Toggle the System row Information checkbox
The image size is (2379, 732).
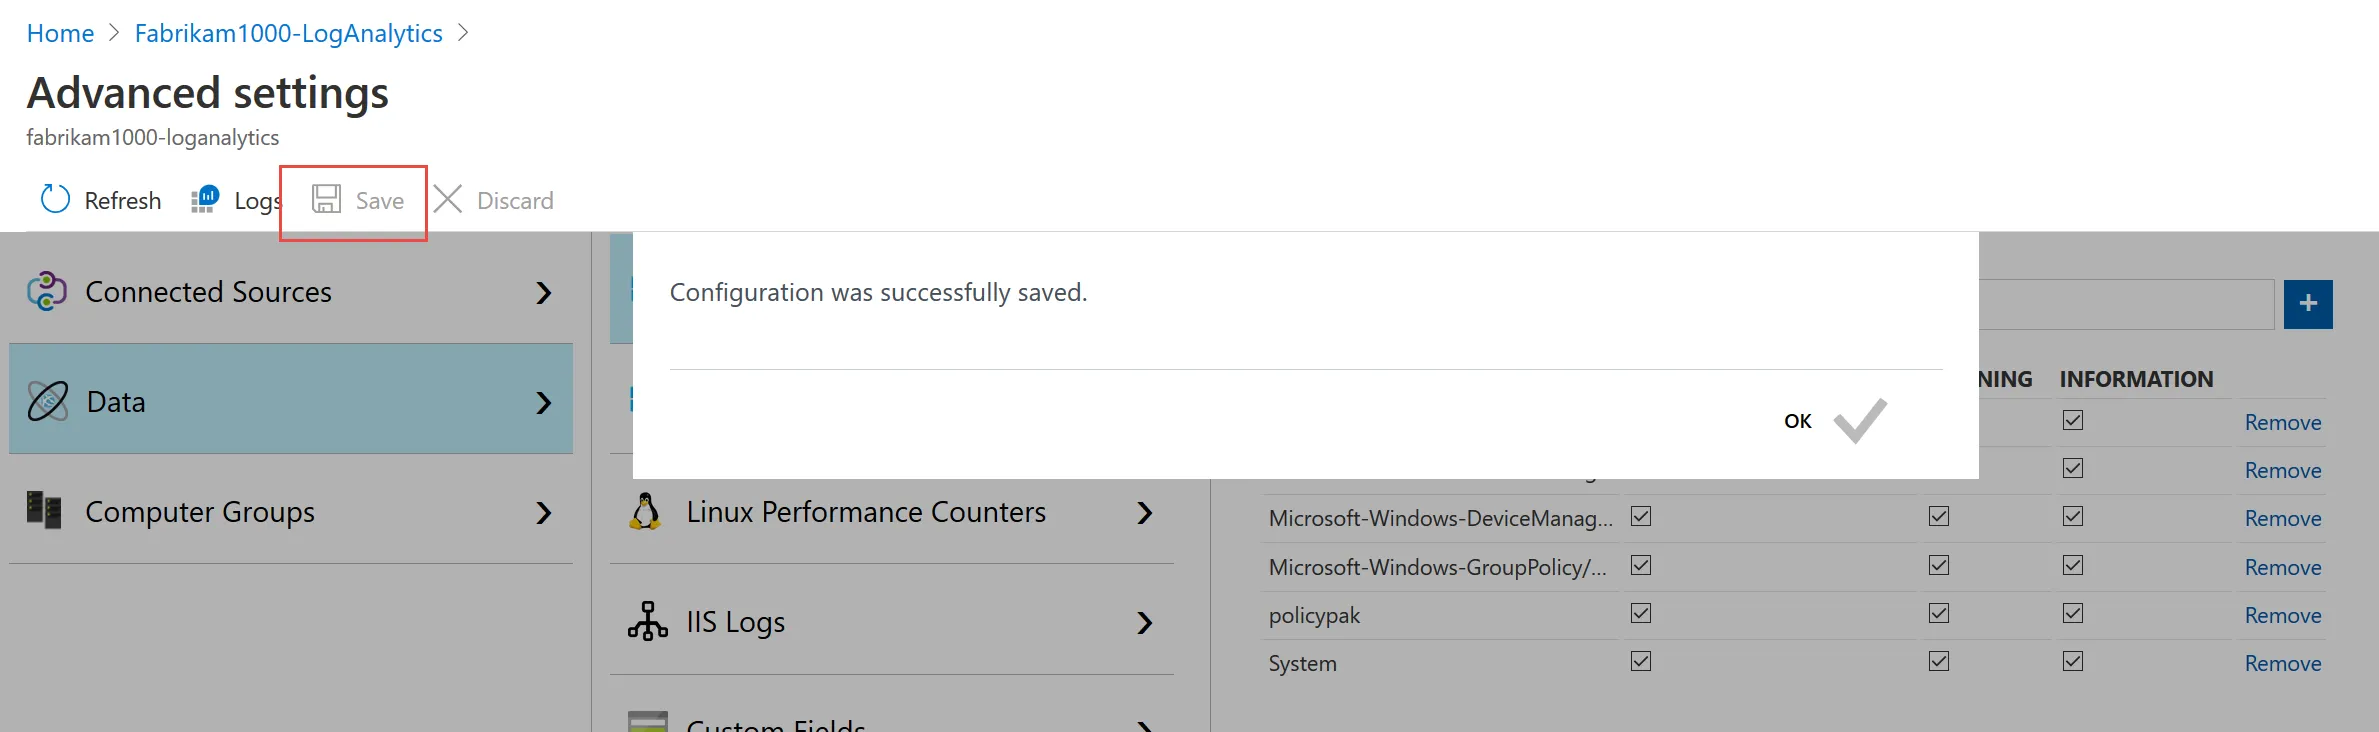[2073, 661]
